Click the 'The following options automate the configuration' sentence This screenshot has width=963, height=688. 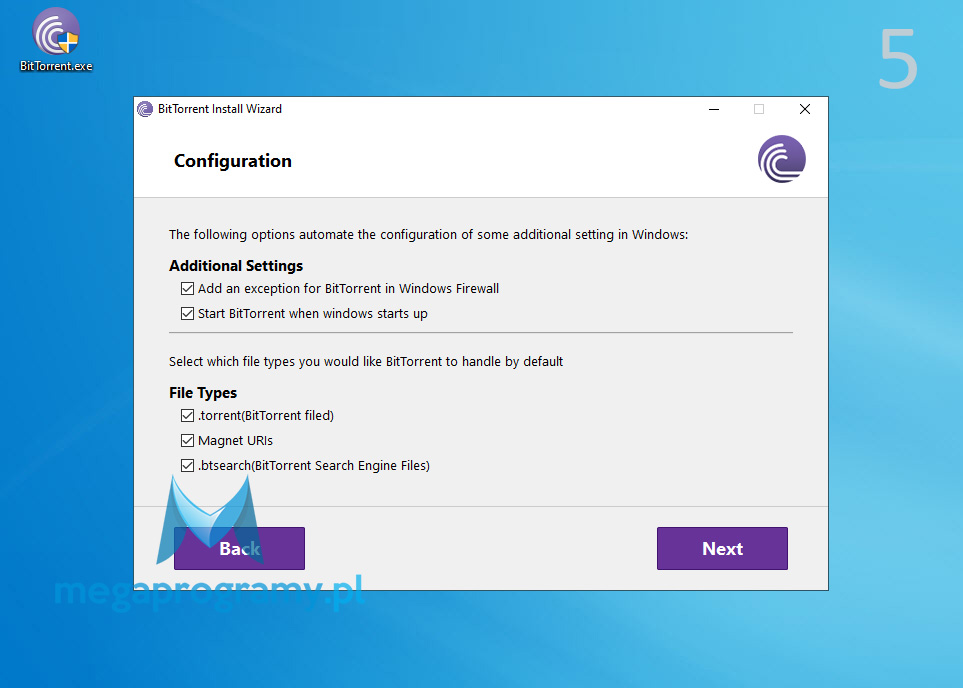[x=429, y=235]
